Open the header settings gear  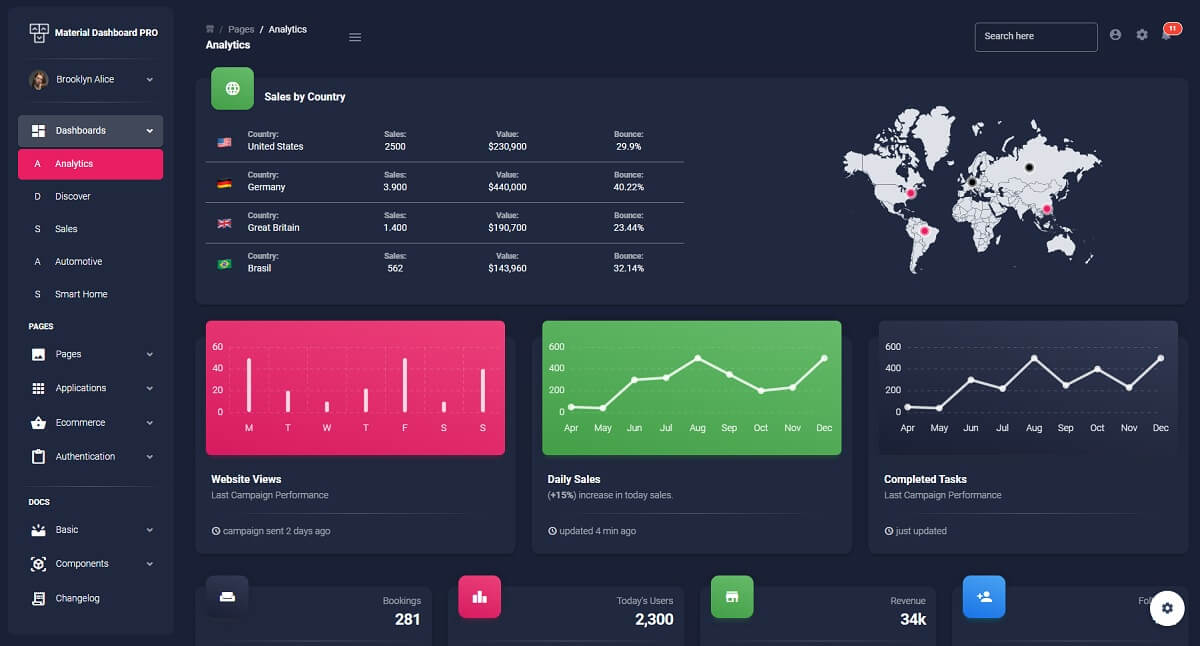click(1142, 34)
